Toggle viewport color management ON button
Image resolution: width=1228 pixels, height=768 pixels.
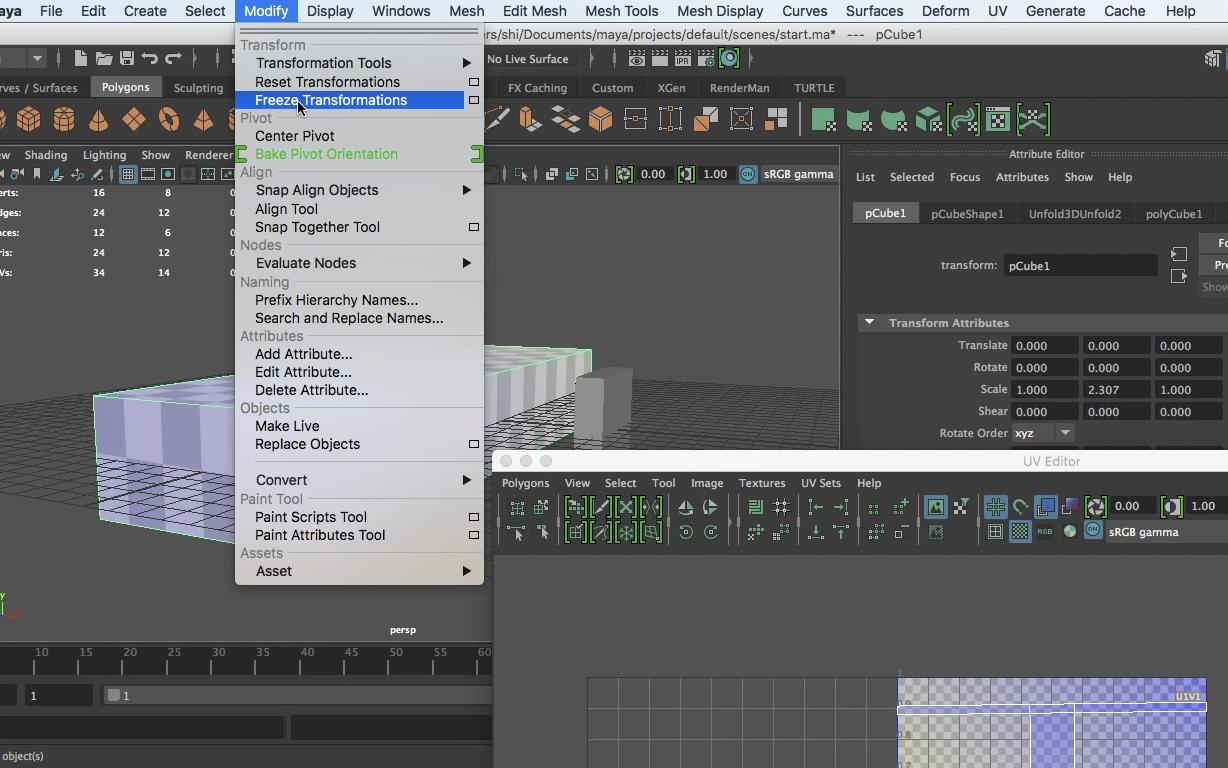pyautogui.click(x=748, y=174)
